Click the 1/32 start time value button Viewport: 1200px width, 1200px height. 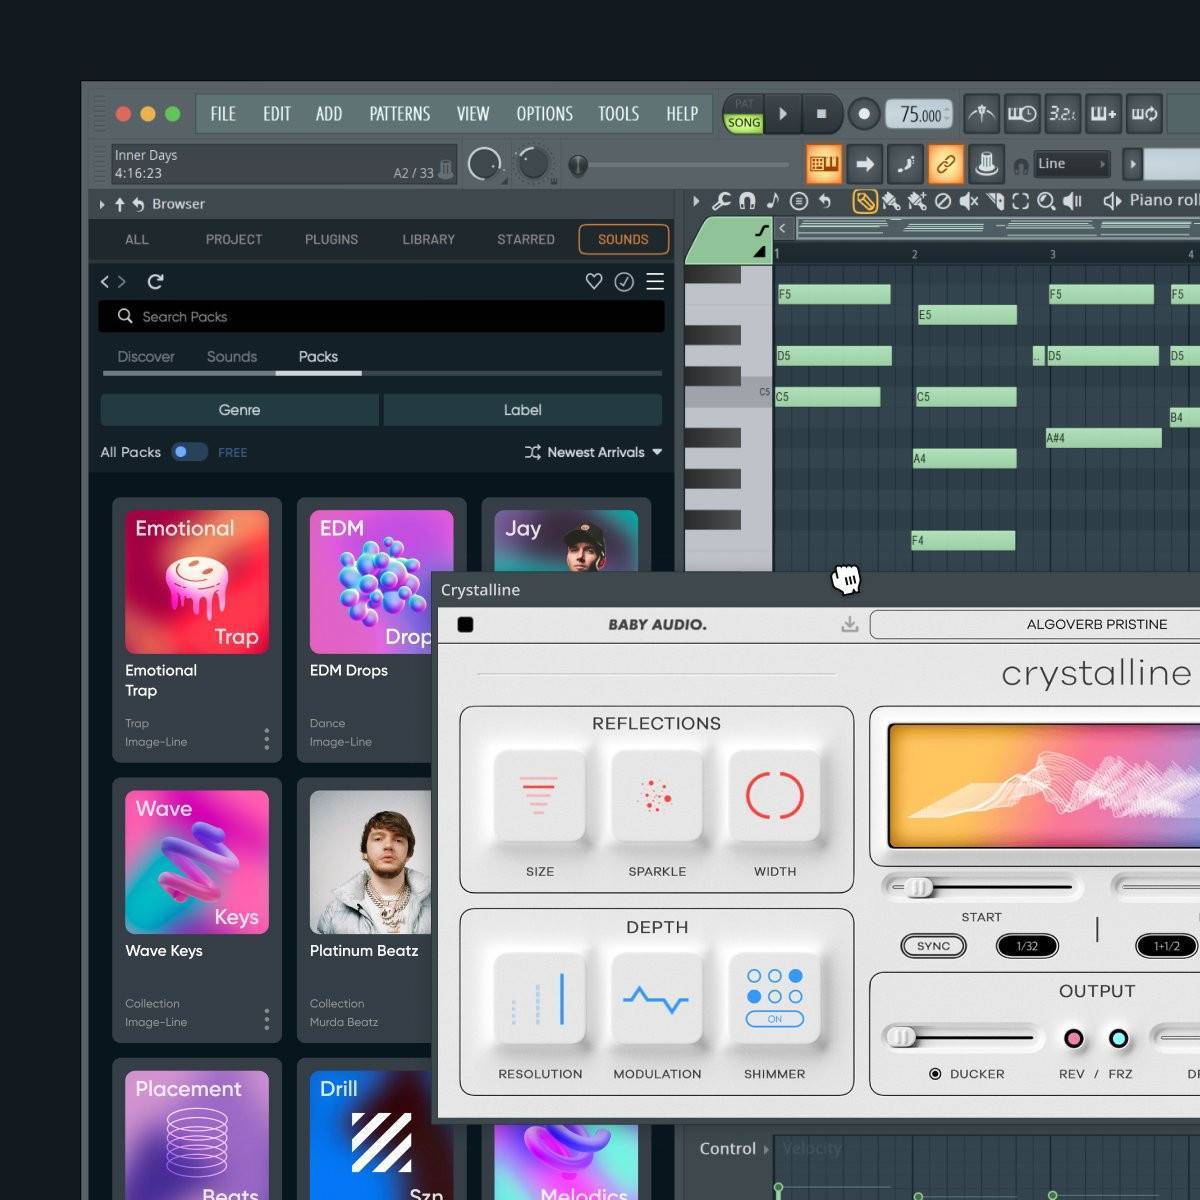pos(1027,946)
